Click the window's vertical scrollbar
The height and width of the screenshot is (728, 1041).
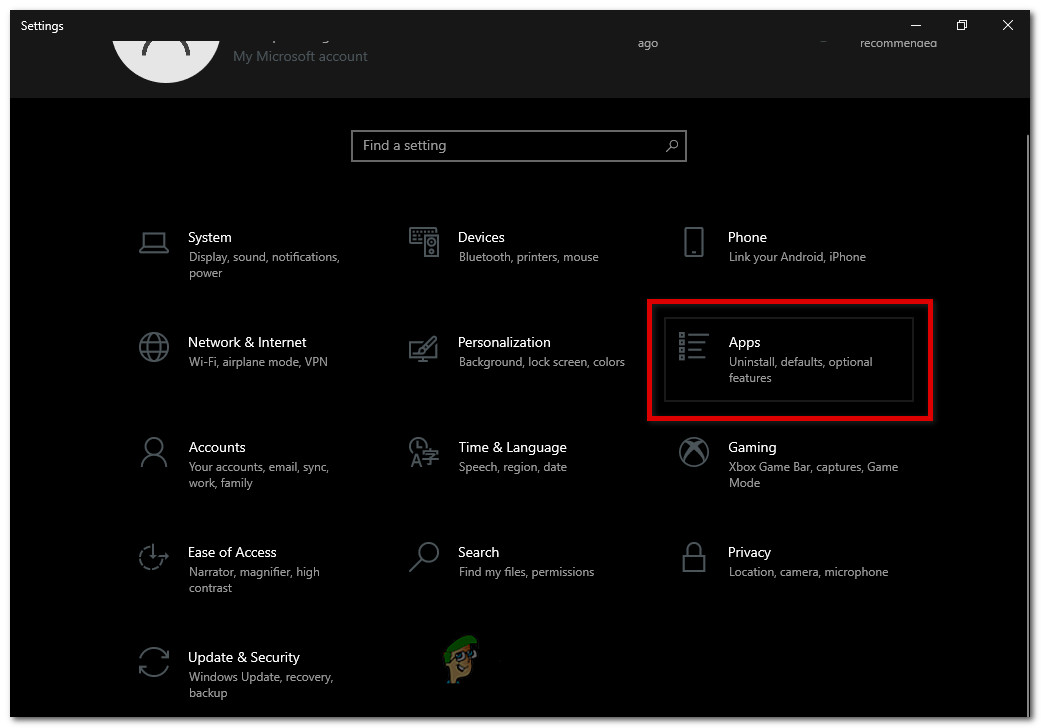click(1027, 425)
